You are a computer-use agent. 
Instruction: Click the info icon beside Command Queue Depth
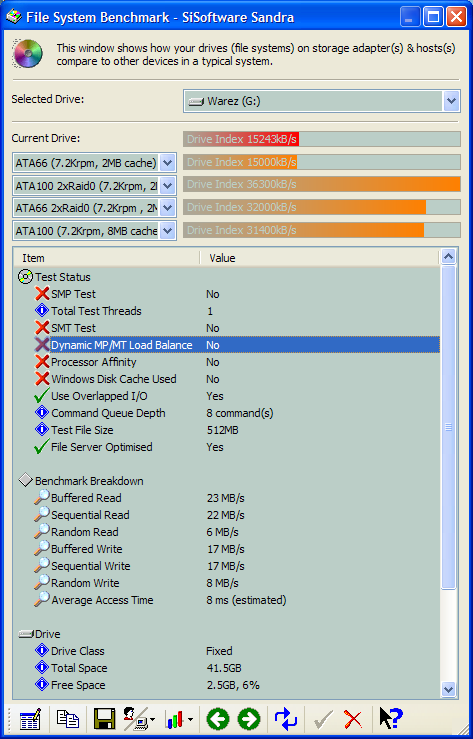42,413
